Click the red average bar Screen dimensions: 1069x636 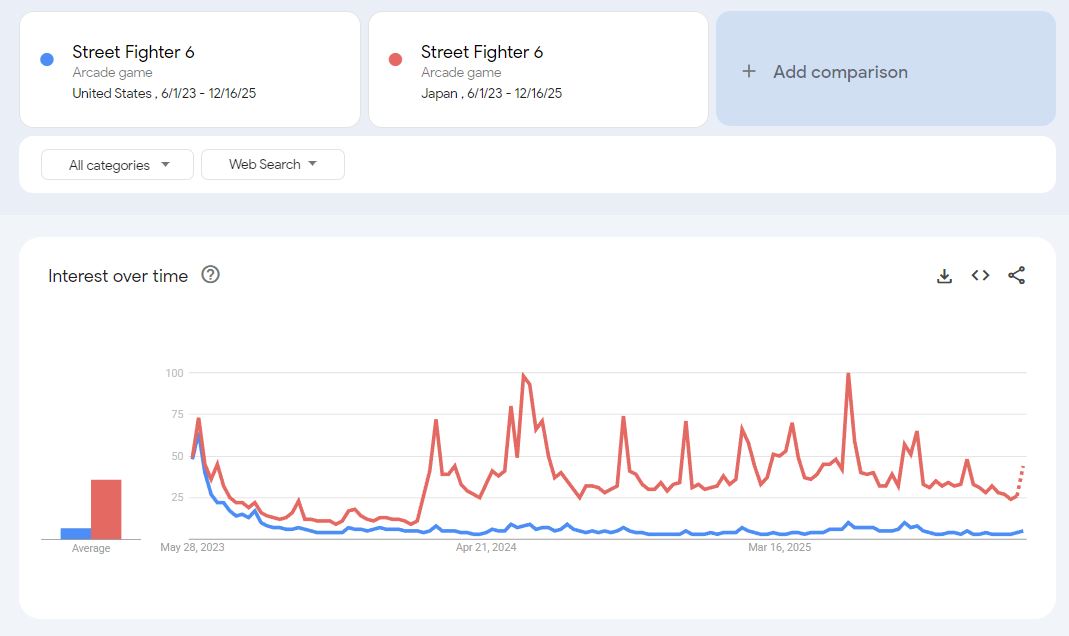coord(106,509)
